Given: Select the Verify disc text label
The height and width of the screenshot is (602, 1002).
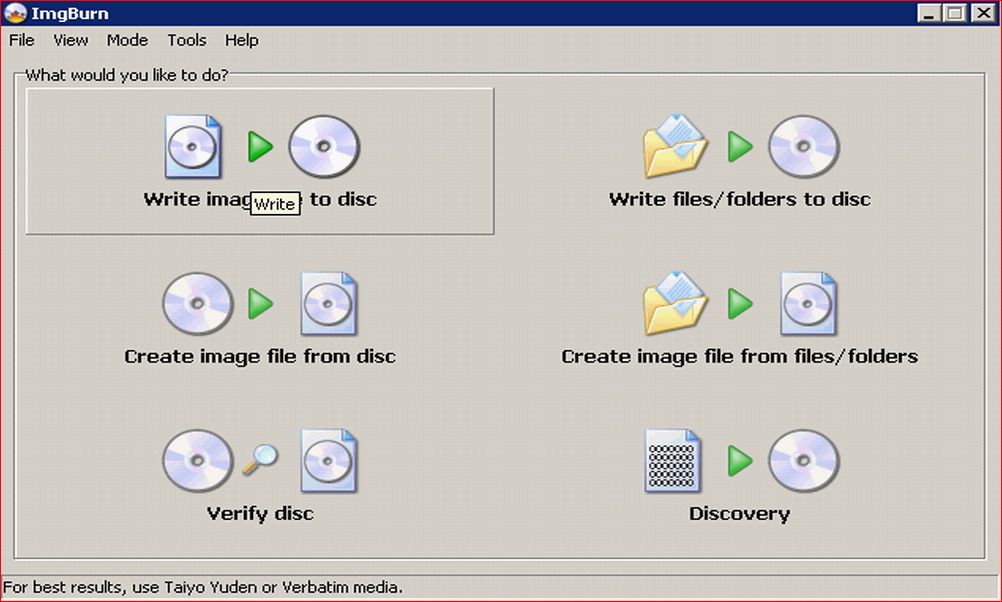Looking at the screenshot, I should 260,514.
